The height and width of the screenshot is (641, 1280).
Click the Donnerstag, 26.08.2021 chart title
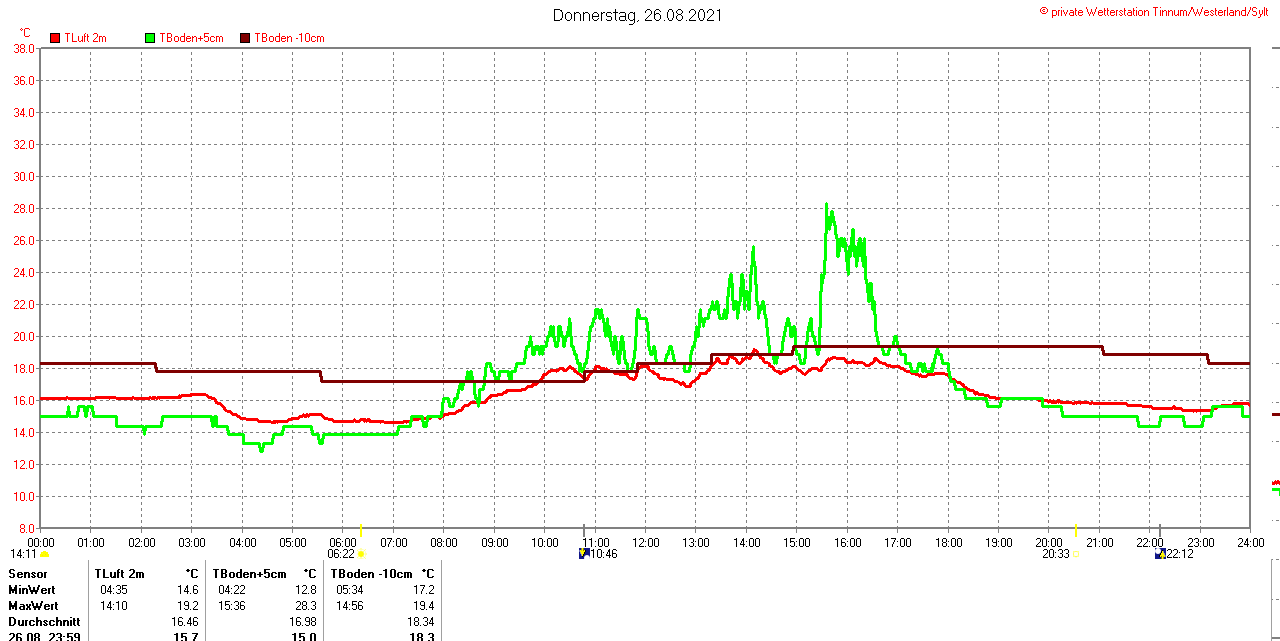pos(637,15)
